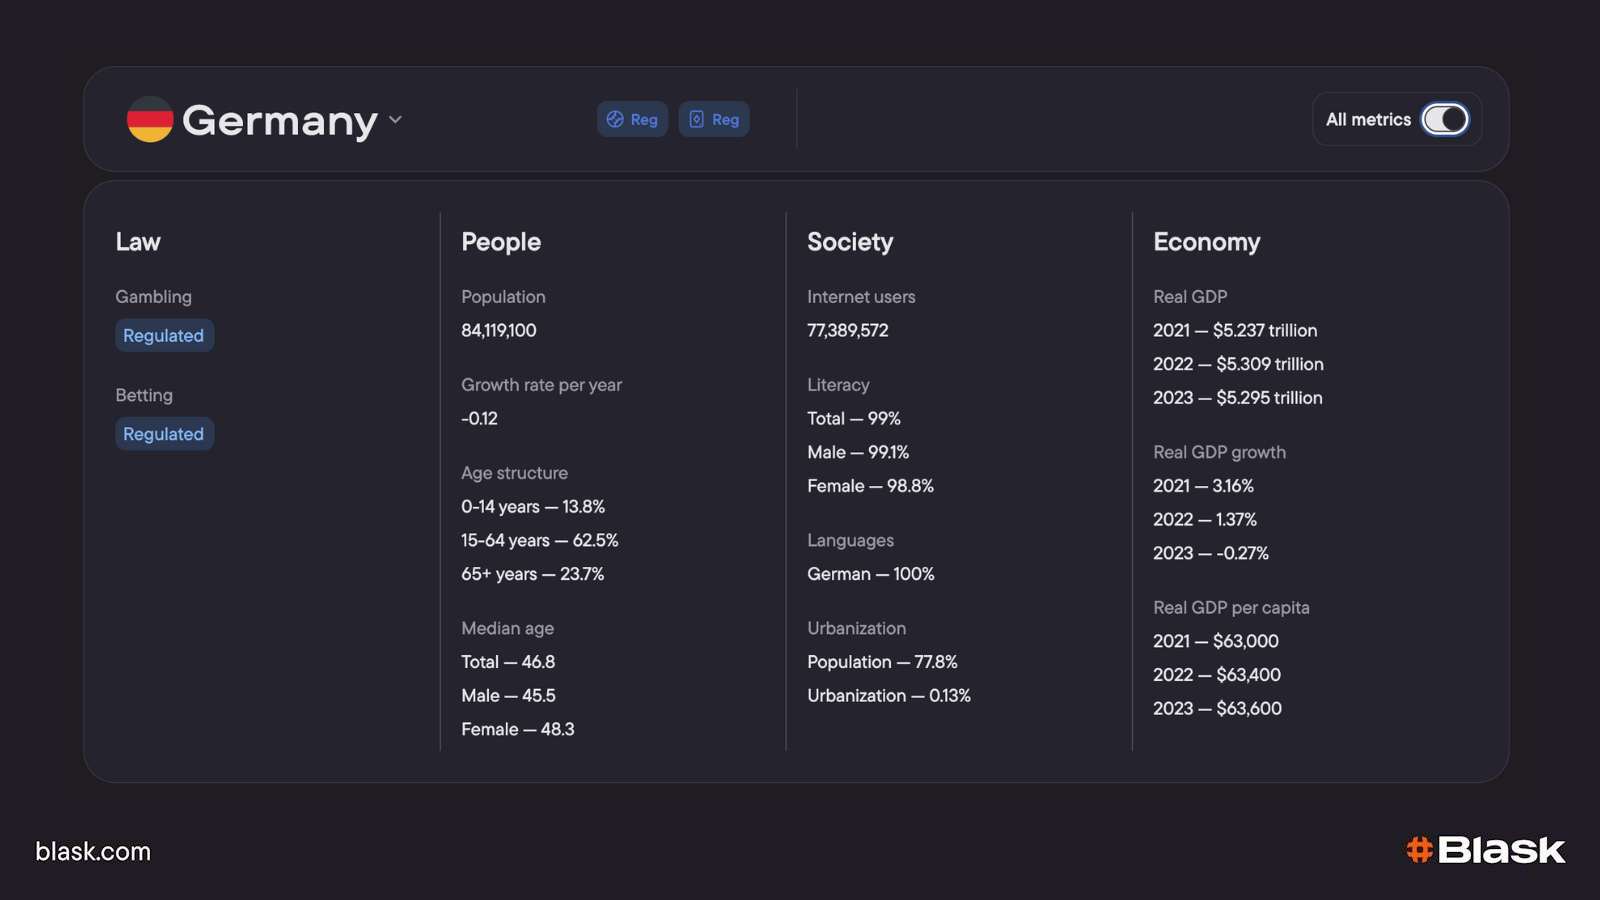
Task: Toggle the All metrics switch
Action: click(1445, 120)
